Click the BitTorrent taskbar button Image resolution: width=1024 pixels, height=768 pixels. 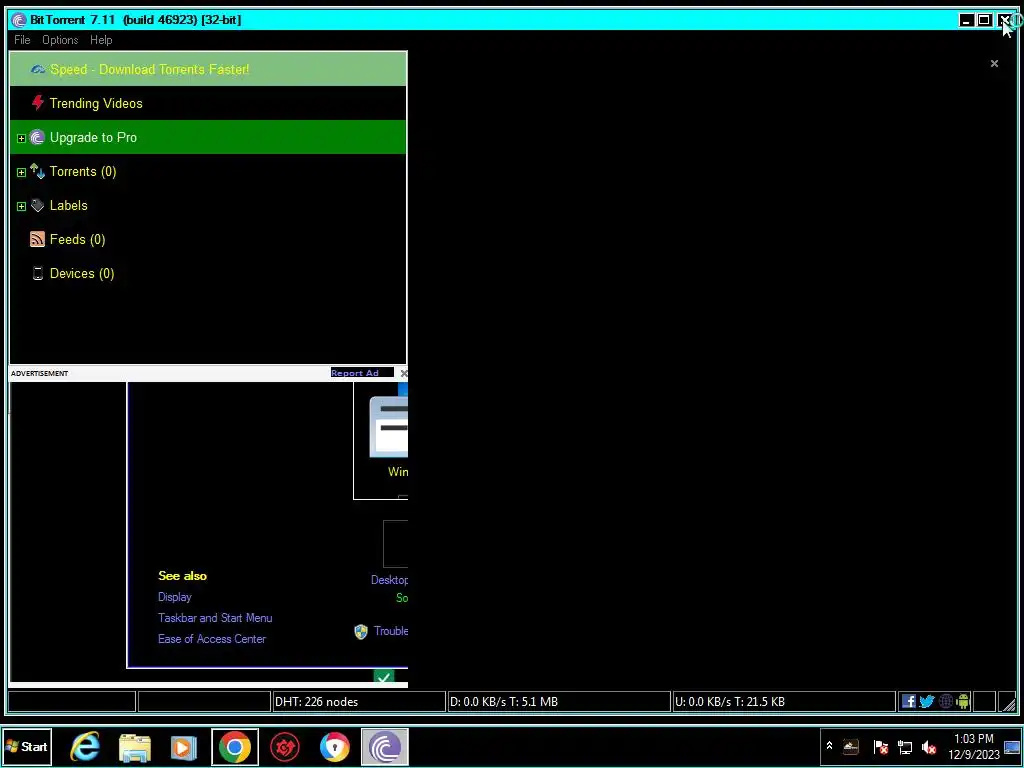pos(385,746)
